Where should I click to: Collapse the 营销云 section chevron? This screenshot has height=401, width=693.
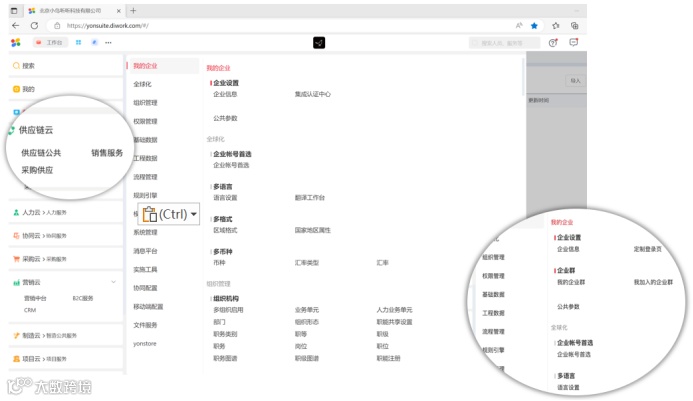pos(114,282)
